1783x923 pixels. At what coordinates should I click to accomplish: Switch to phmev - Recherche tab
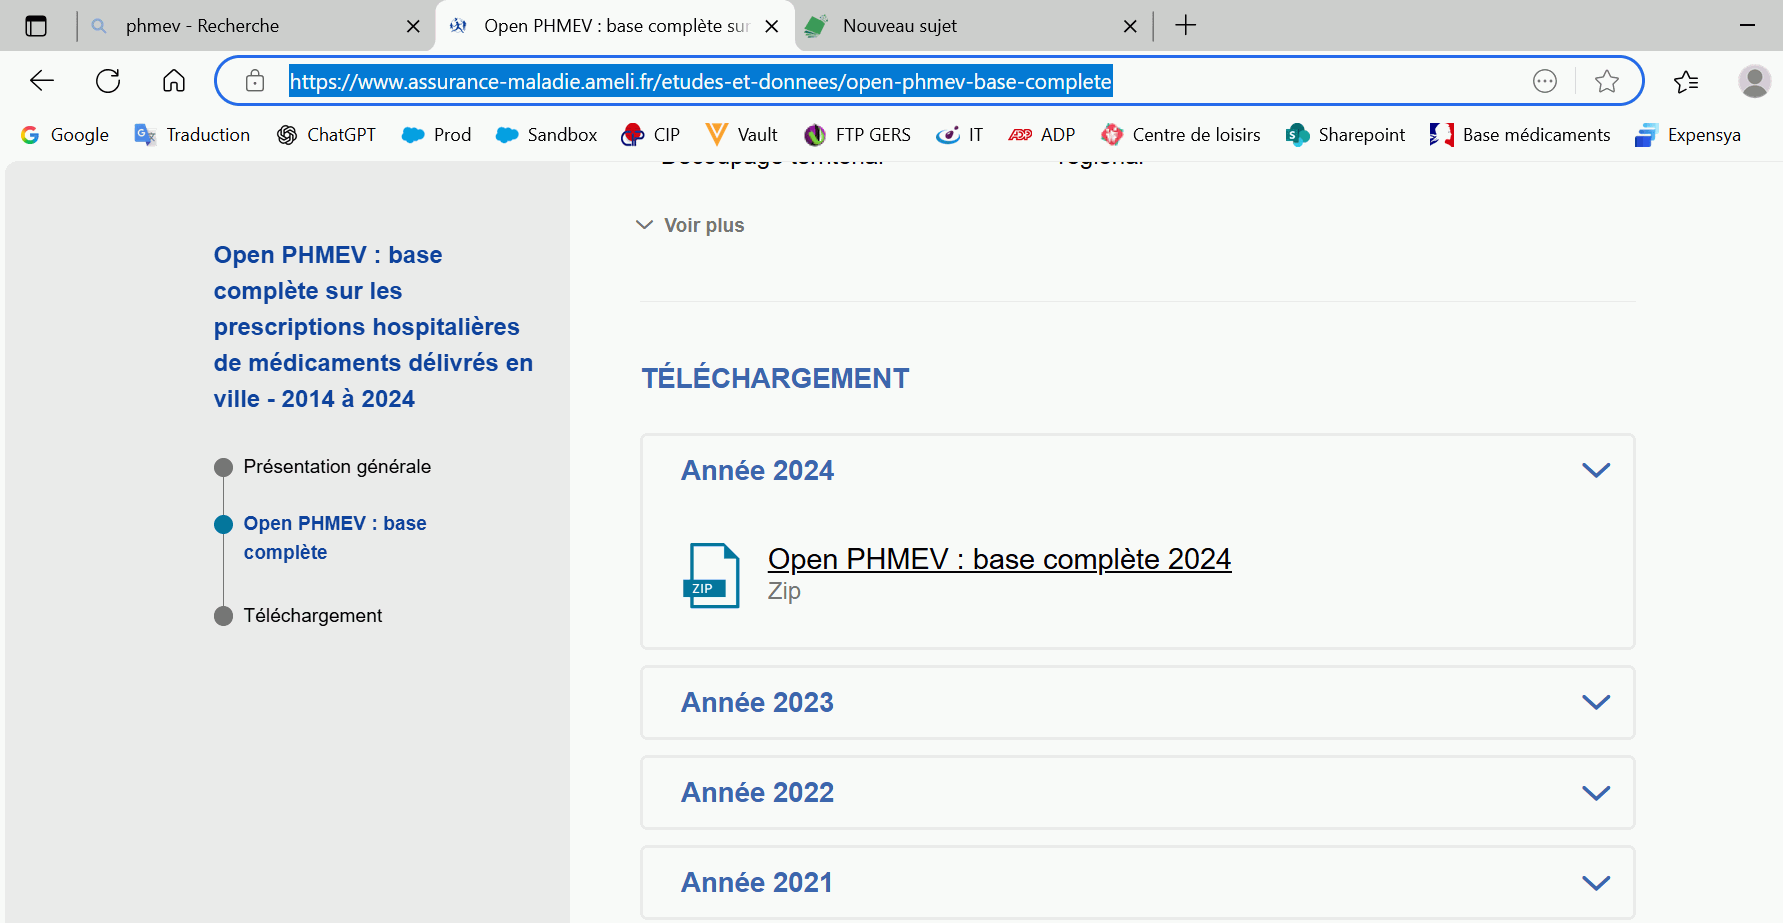tap(240, 26)
